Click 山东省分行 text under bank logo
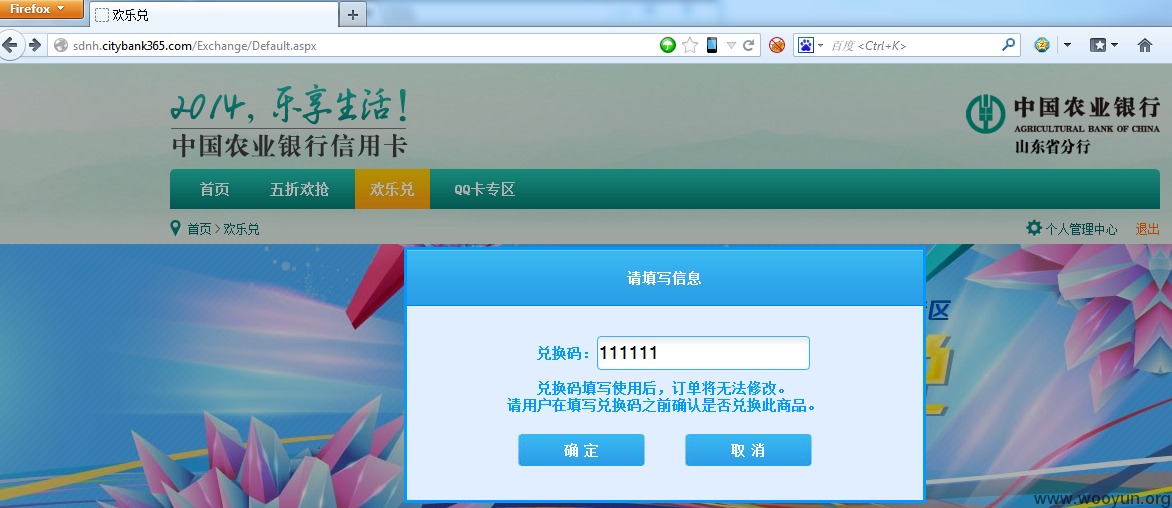The height and width of the screenshot is (508, 1172). [x=1052, y=147]
